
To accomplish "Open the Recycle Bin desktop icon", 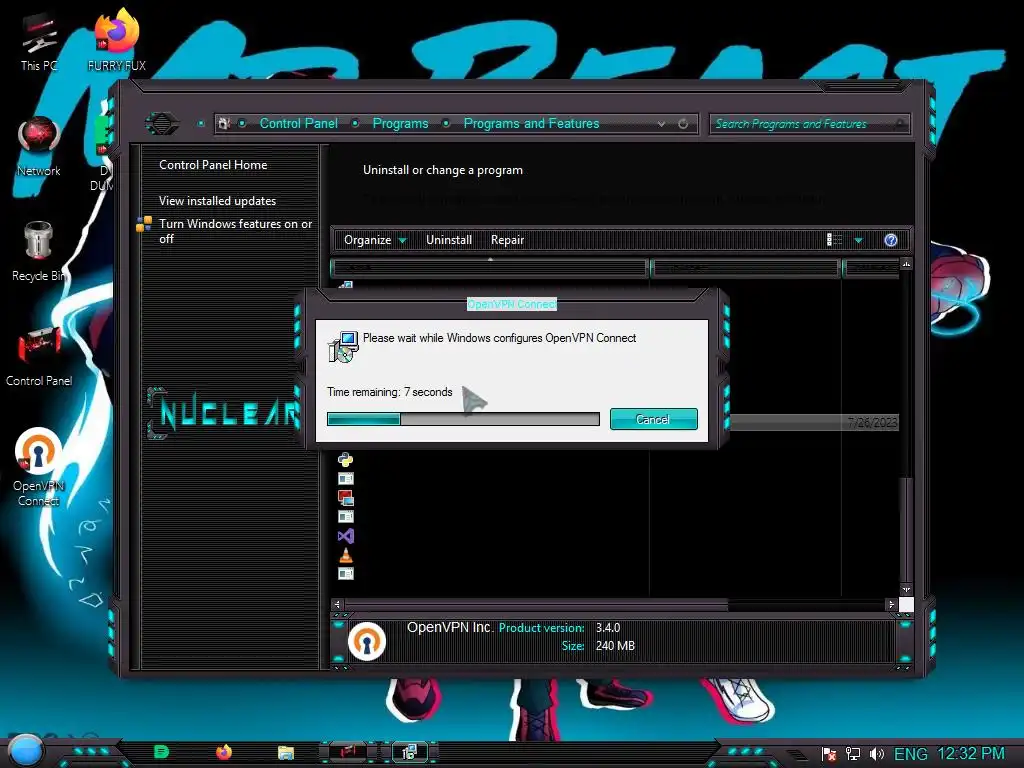I will click(x=39, y=251).
